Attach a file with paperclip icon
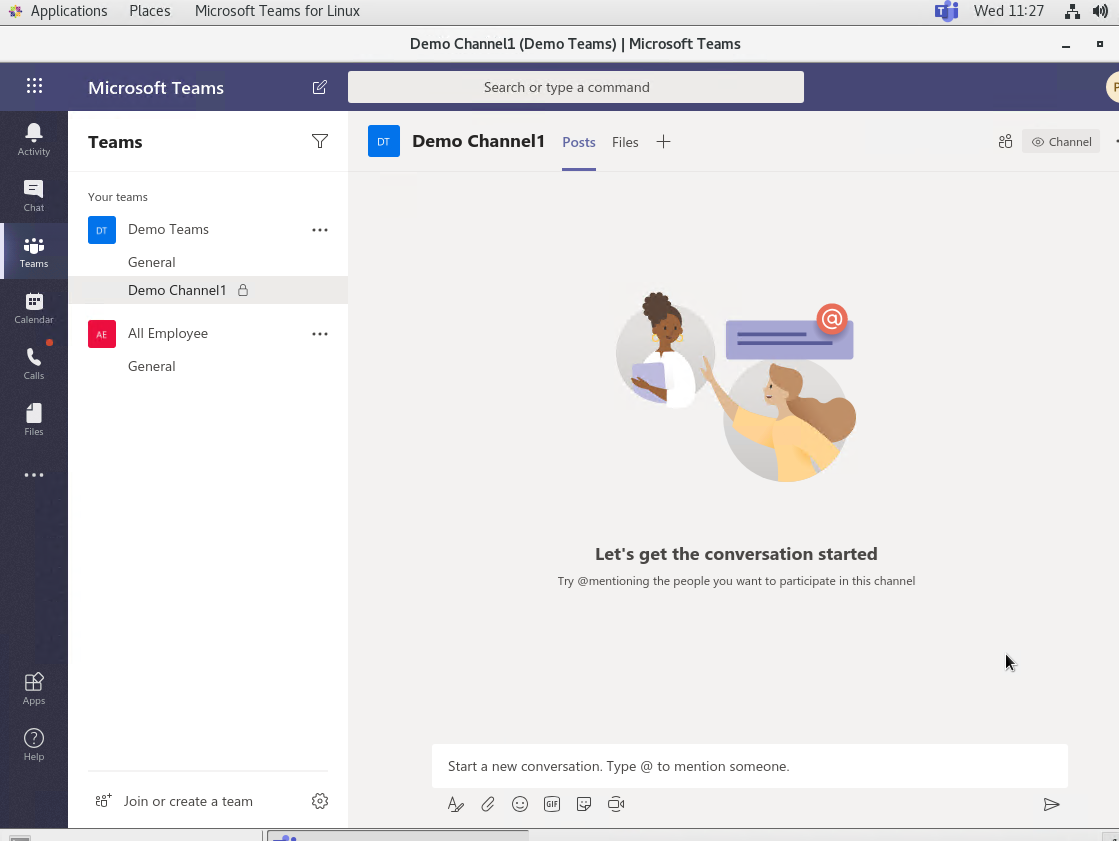This screenshot has width=1119, height=841. click(x=487, y=805)
